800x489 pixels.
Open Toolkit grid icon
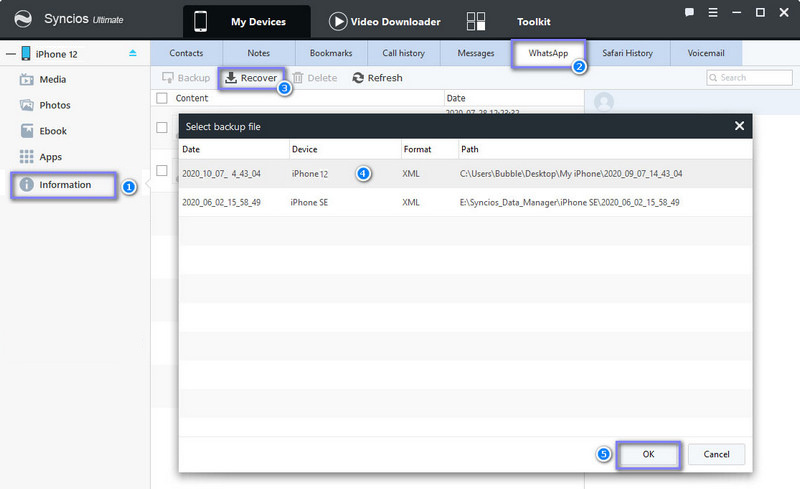[476, 21]
